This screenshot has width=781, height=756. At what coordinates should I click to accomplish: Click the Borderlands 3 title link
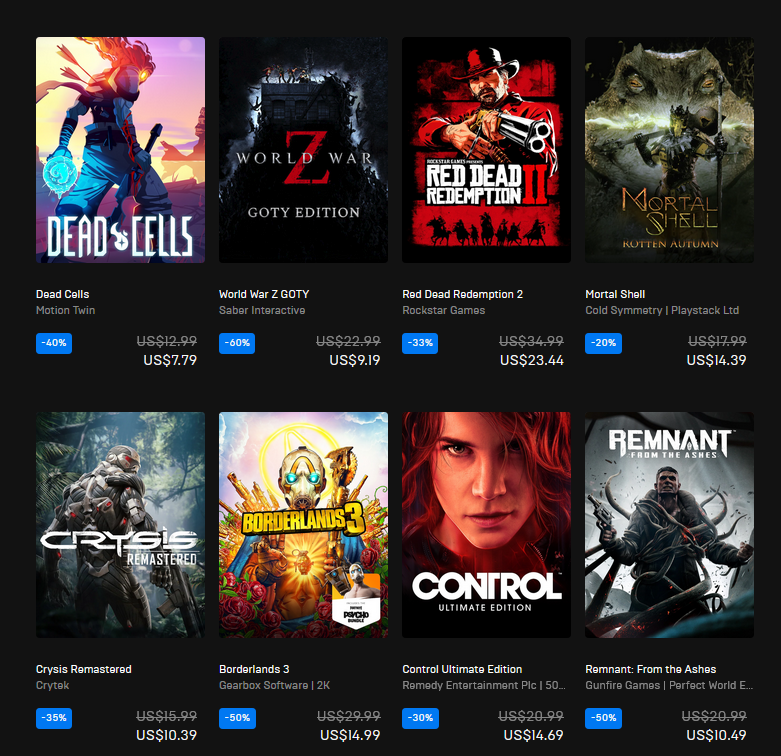click(x=254, y=669)
